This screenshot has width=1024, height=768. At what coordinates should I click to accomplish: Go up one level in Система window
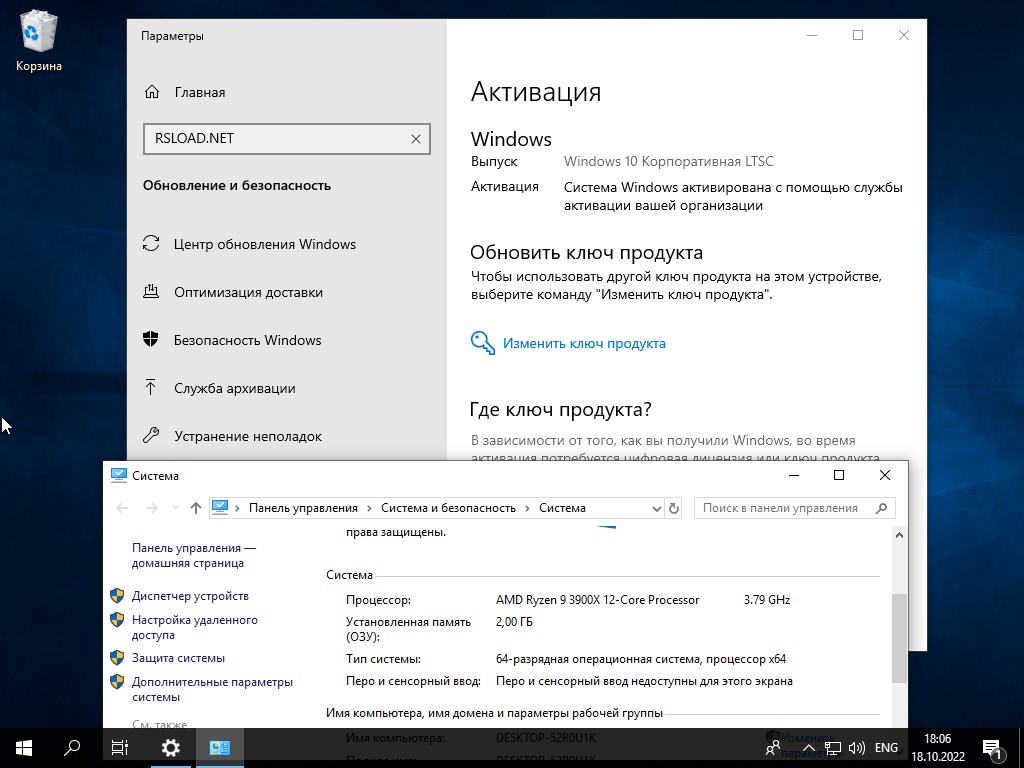click(195, 508)
